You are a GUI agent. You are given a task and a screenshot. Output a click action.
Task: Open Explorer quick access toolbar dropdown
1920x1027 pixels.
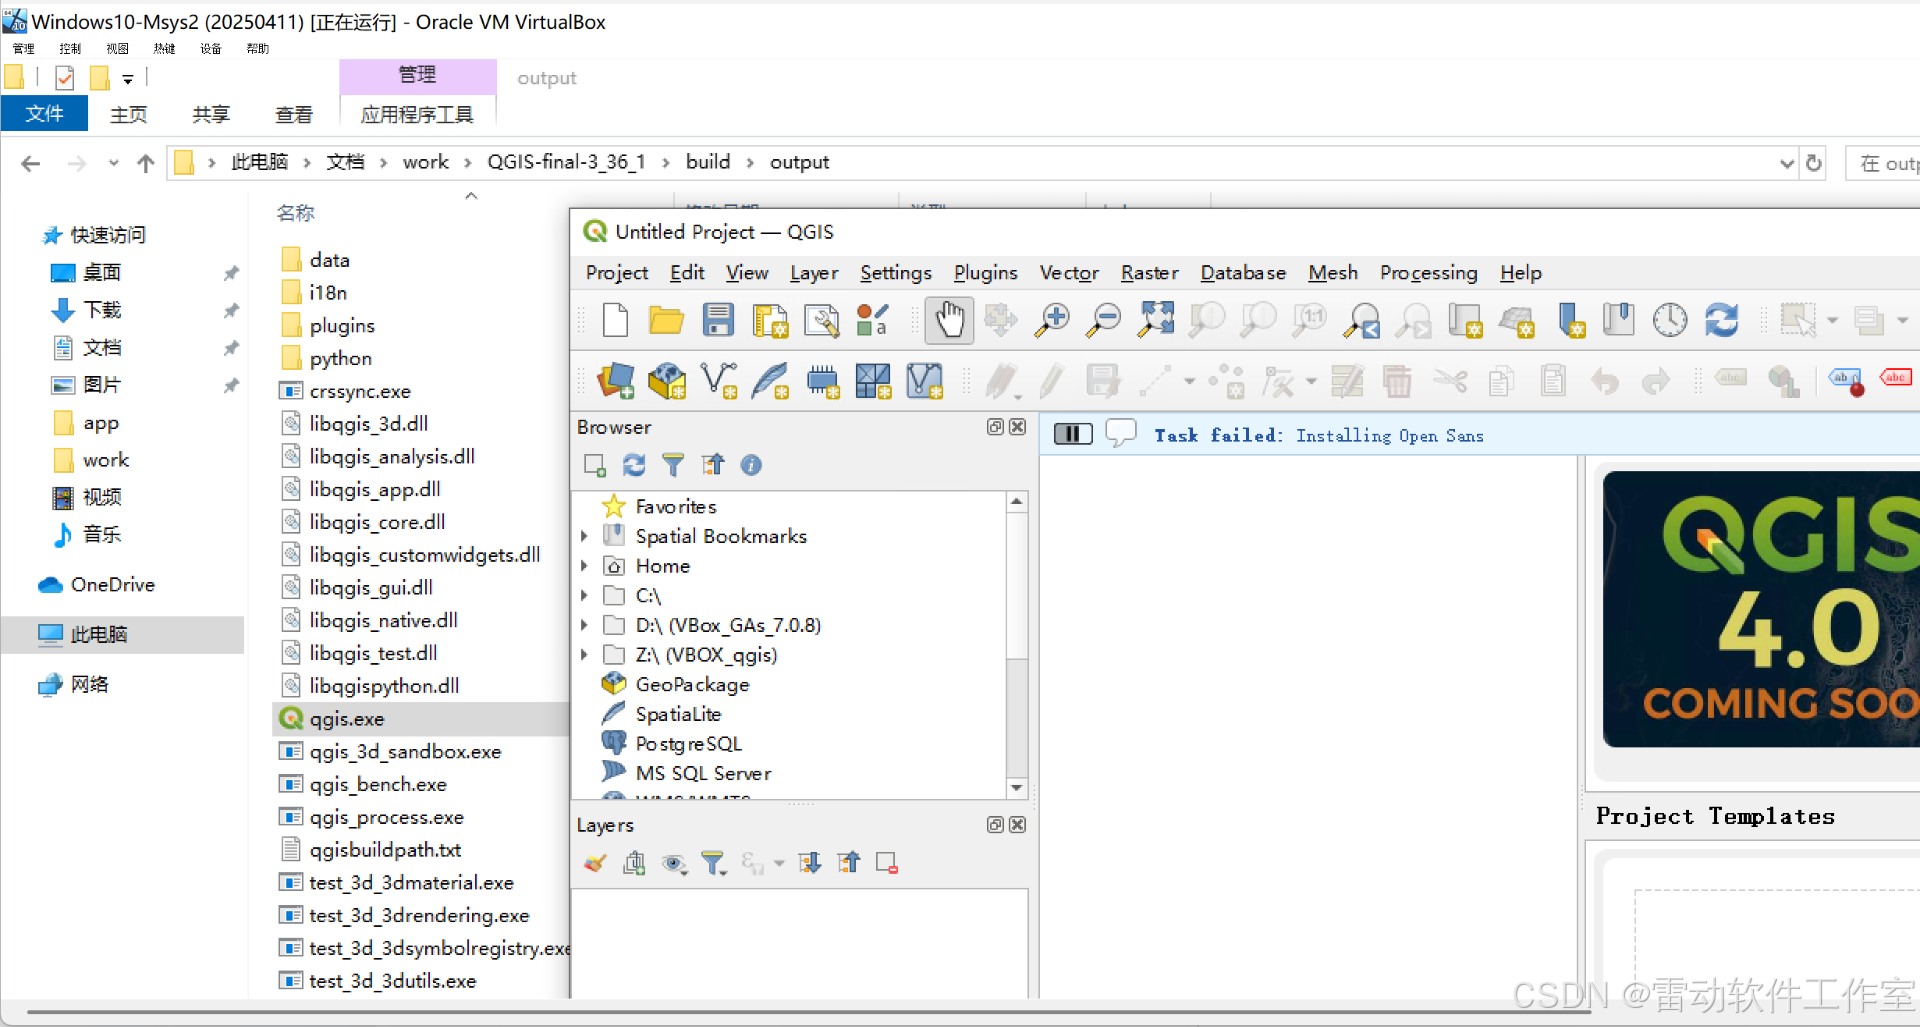coord(128,78)
